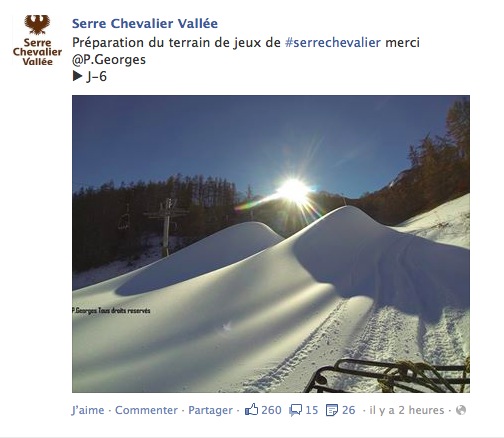Click the Serre Chevalier Vallée eagle logo avatar
The height and width of the screenshot is (438, 504).
click(x=37, y=40)
